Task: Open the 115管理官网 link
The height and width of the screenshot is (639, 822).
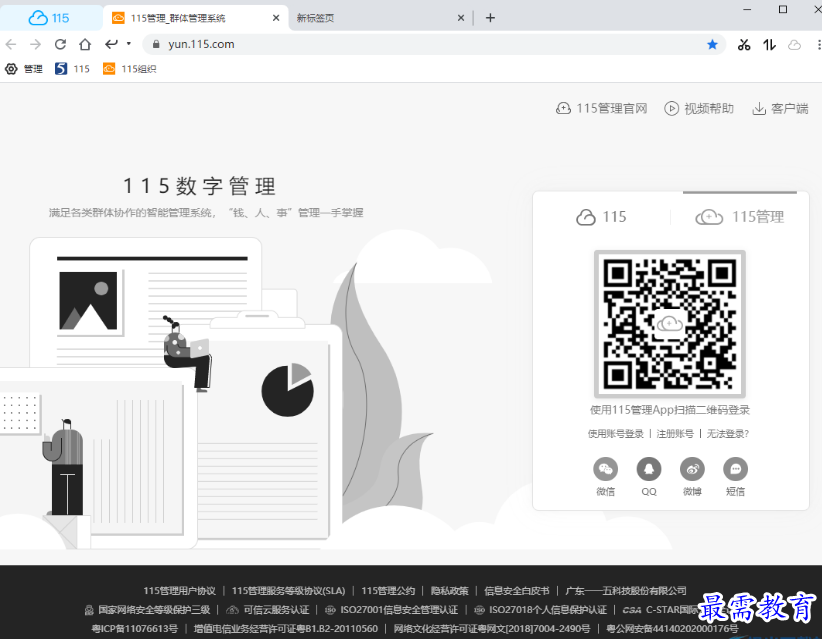Action: click(601, 109)
